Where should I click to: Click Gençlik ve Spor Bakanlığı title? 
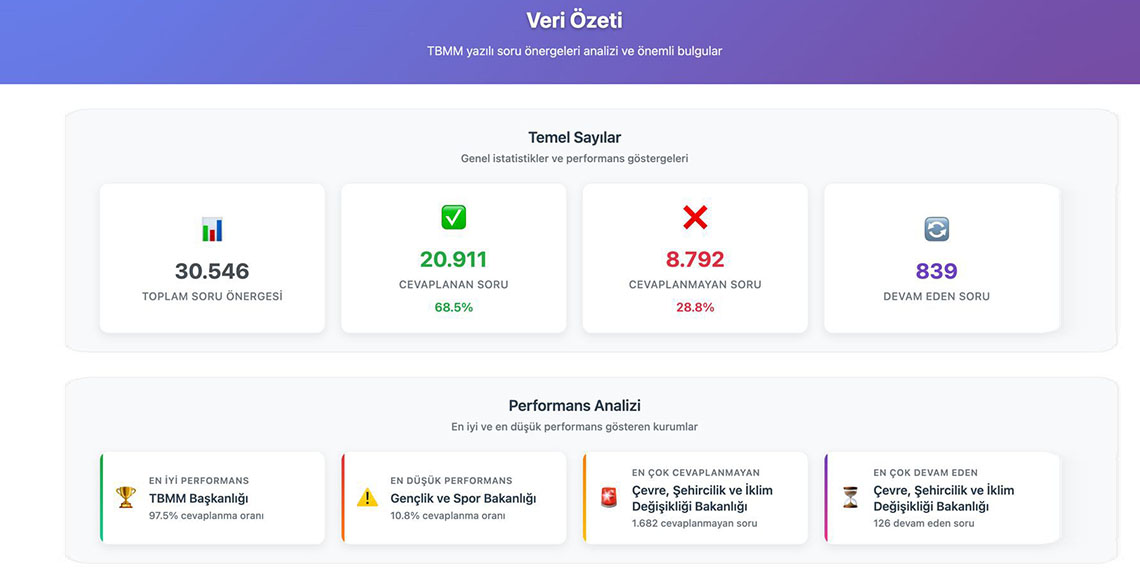point(463,498)
